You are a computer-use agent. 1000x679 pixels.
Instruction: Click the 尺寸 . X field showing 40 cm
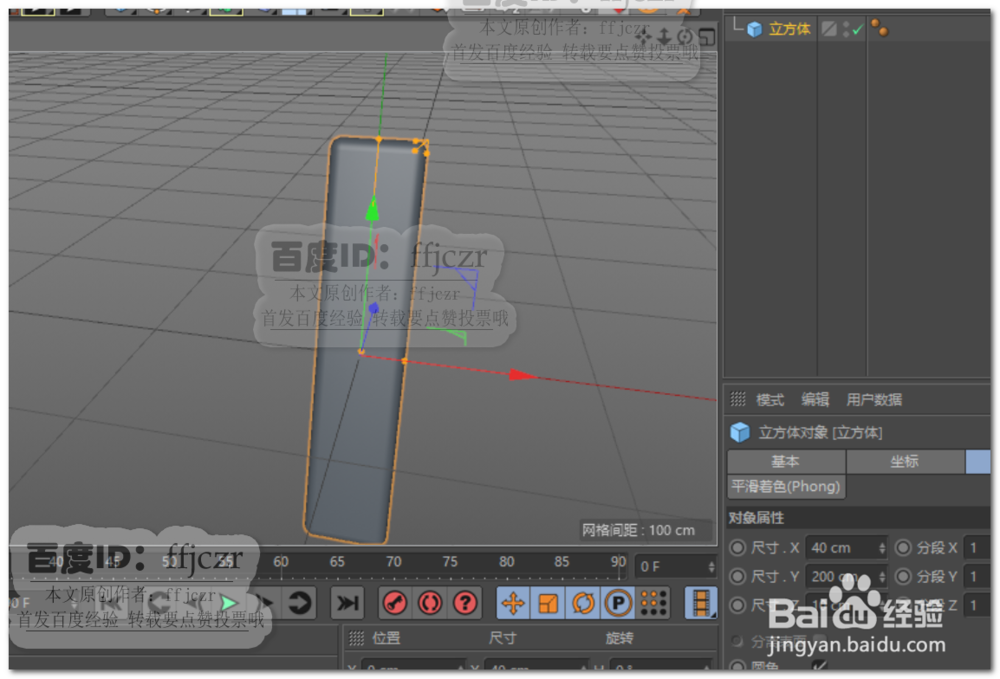[x=846, y=548]
